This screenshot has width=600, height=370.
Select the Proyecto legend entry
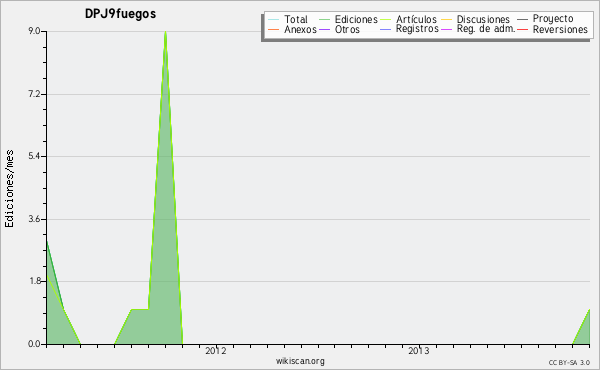[x=545, y=18]
